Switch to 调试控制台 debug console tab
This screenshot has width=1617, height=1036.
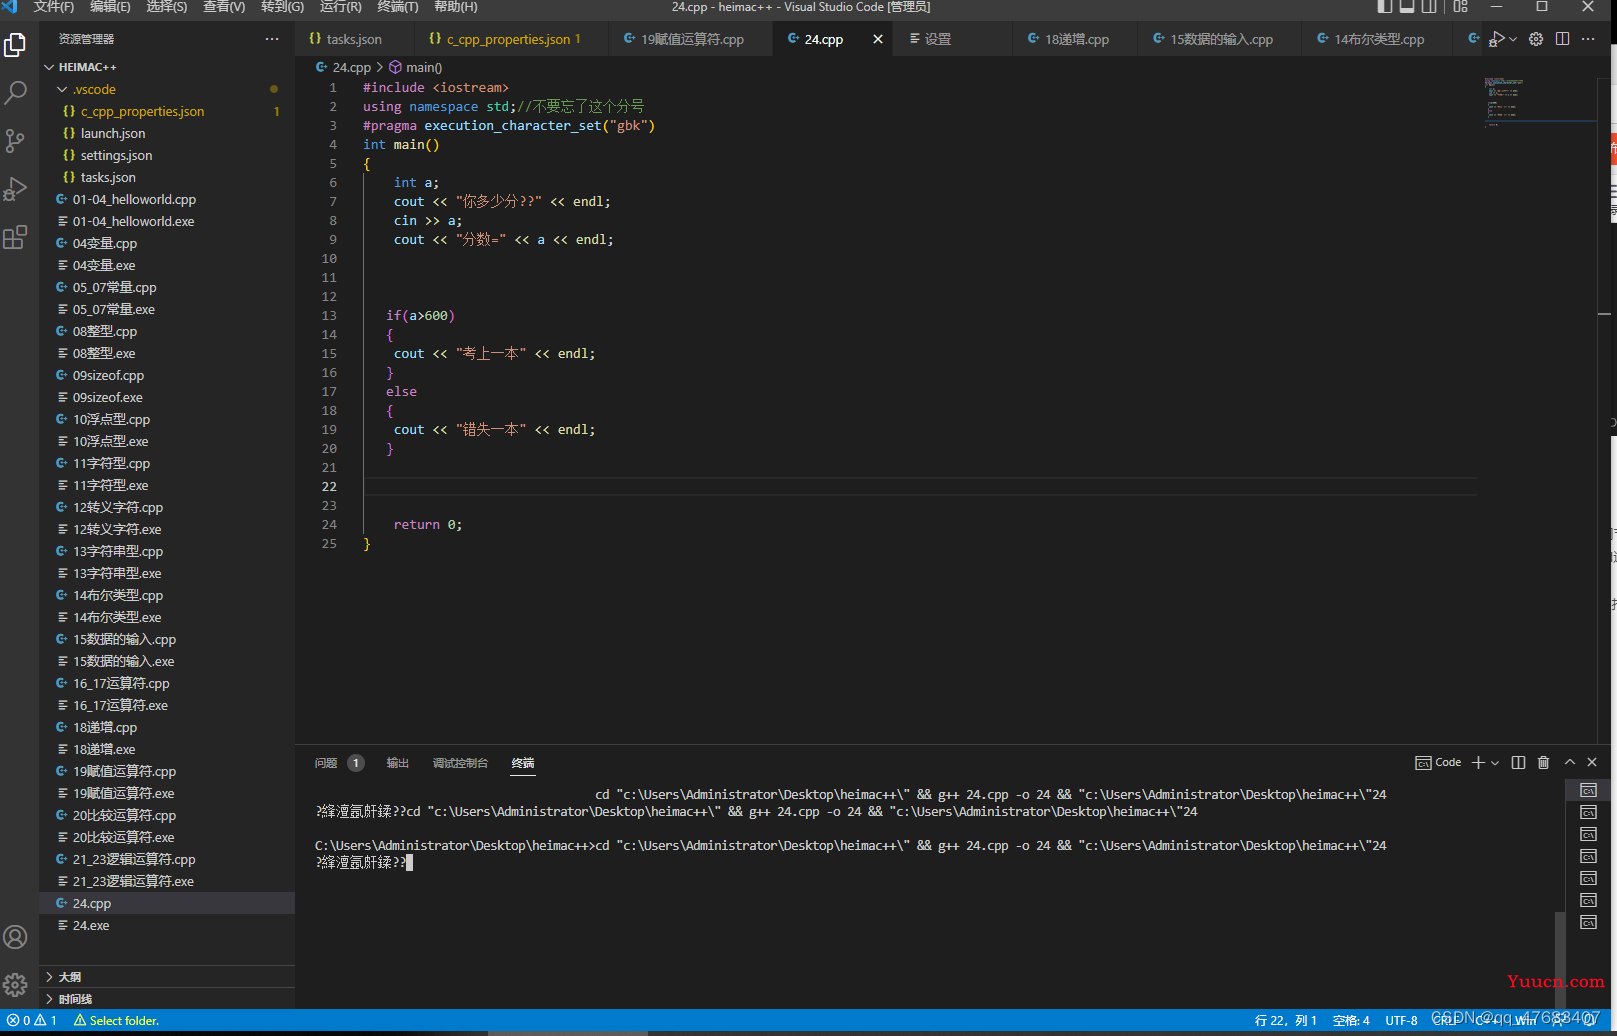click(460, 763)
